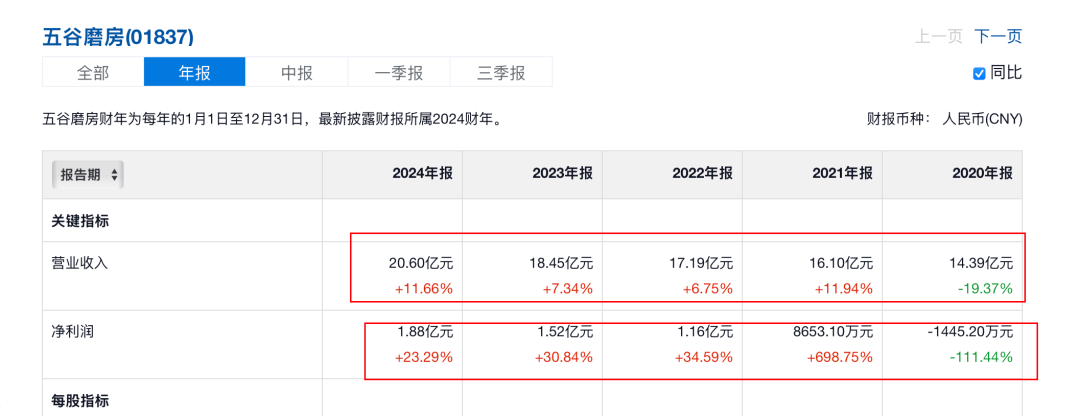
Task: Click net profit 1.16亿元
Action: (707, 332)
